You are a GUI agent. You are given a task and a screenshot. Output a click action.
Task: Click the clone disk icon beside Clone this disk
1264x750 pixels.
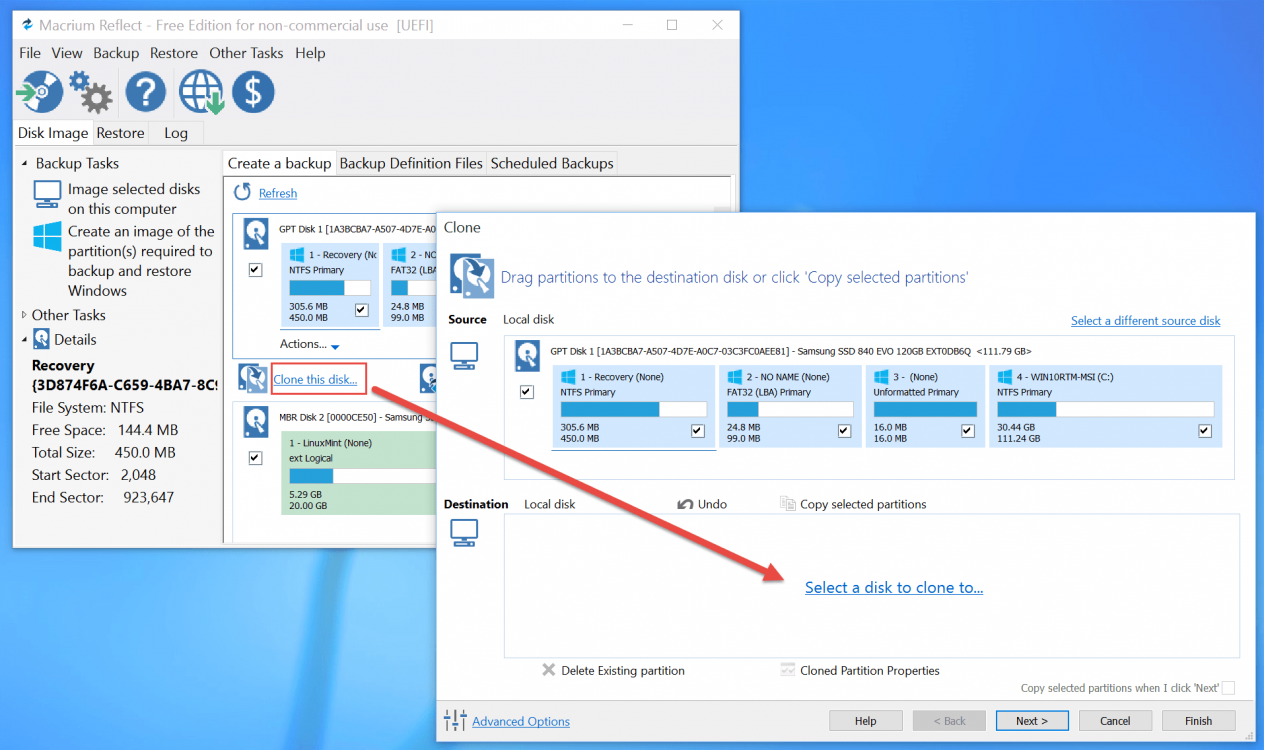[252, 378]
